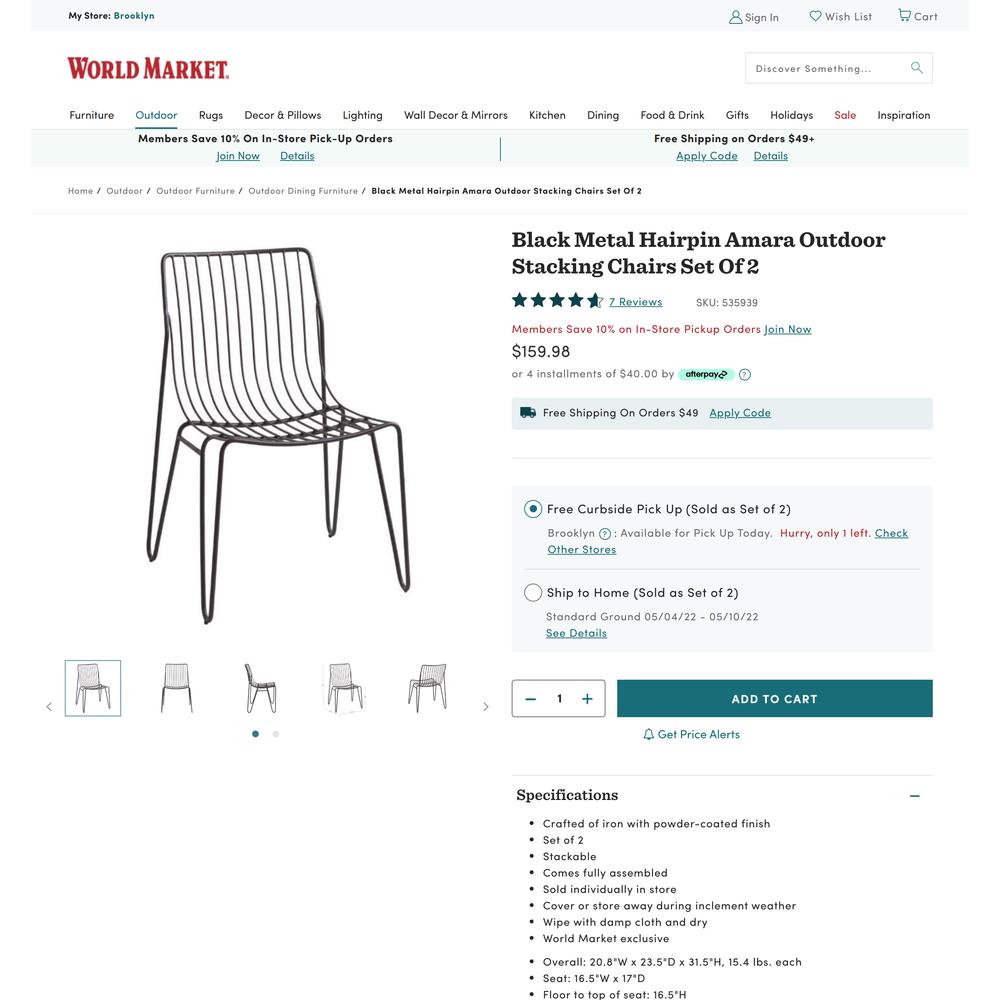Open the shopping Cart icon
The image size is (1000, 1000).
pos(904,15)
